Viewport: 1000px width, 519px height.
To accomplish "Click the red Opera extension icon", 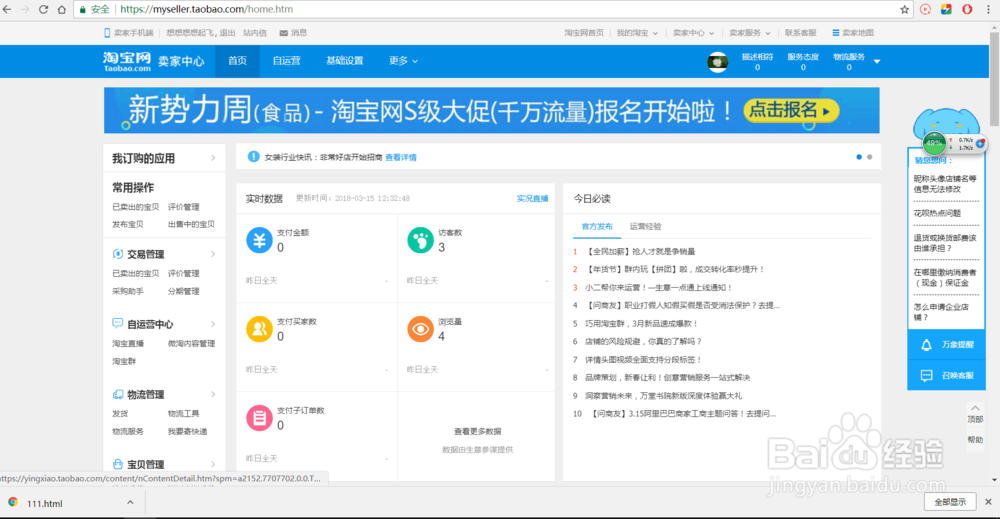I will click(x=967, y=10).
